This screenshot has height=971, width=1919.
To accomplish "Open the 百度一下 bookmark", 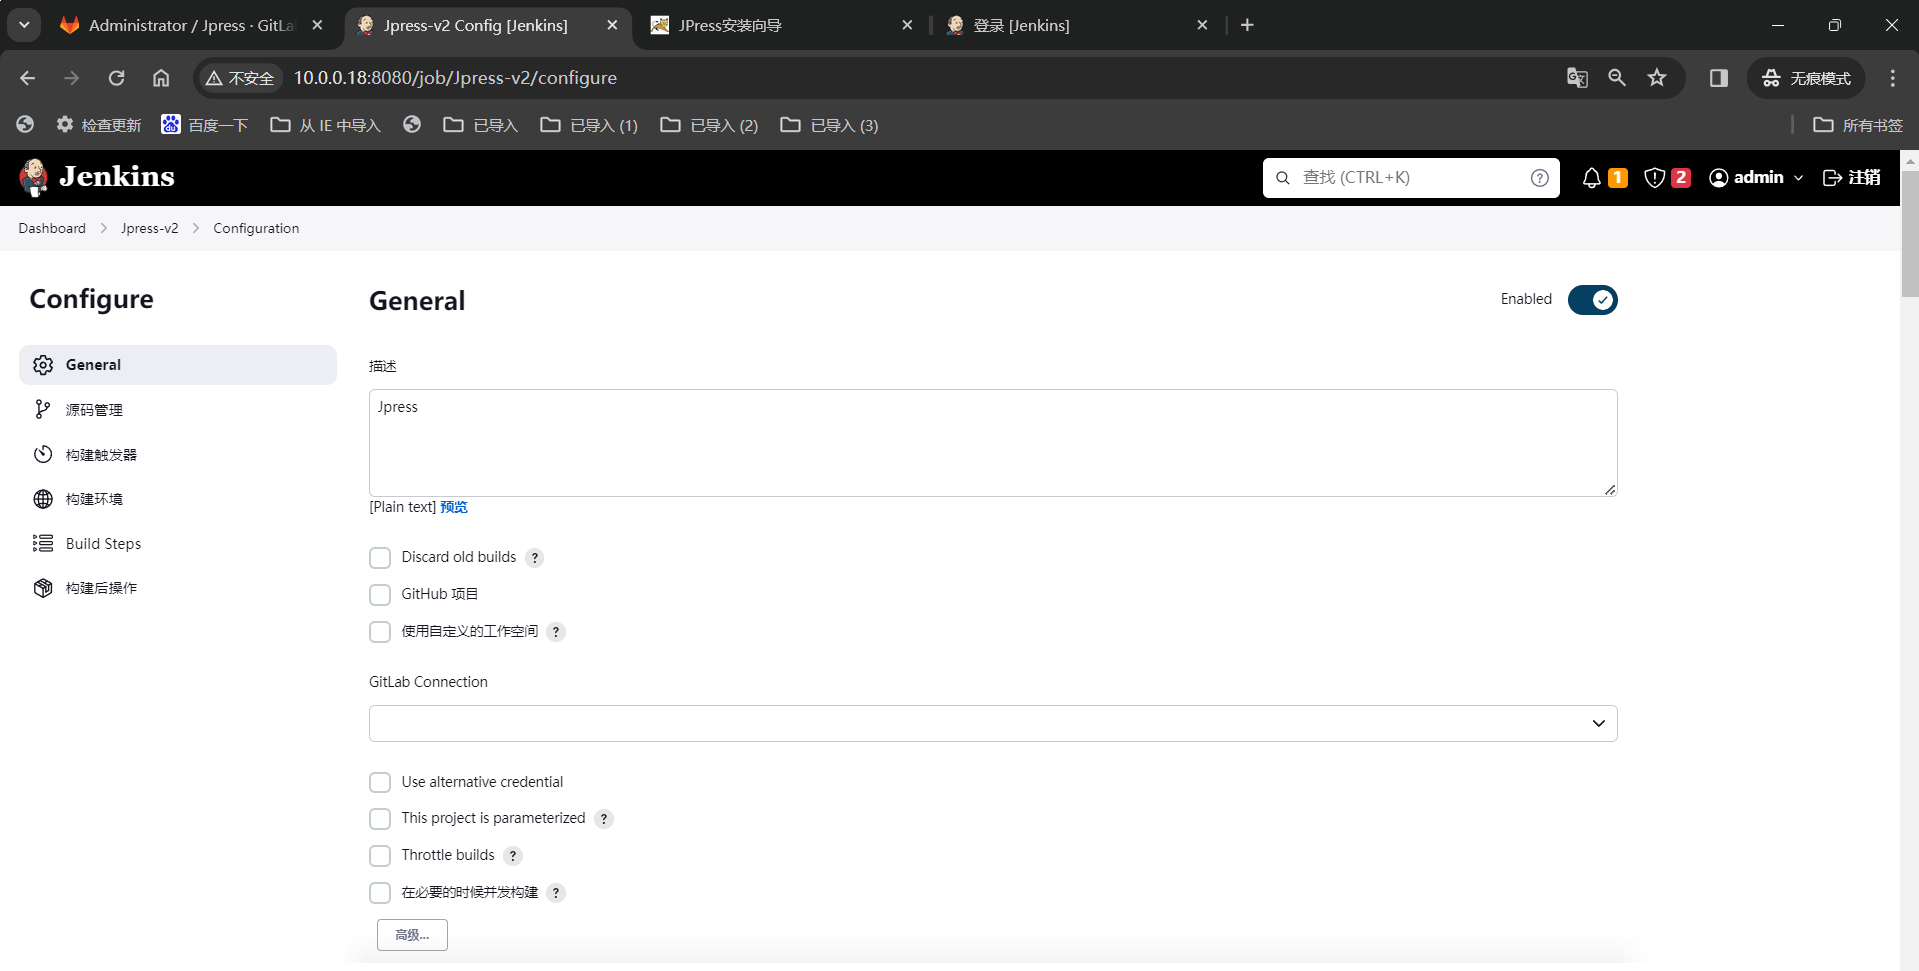I will (205, 125).
